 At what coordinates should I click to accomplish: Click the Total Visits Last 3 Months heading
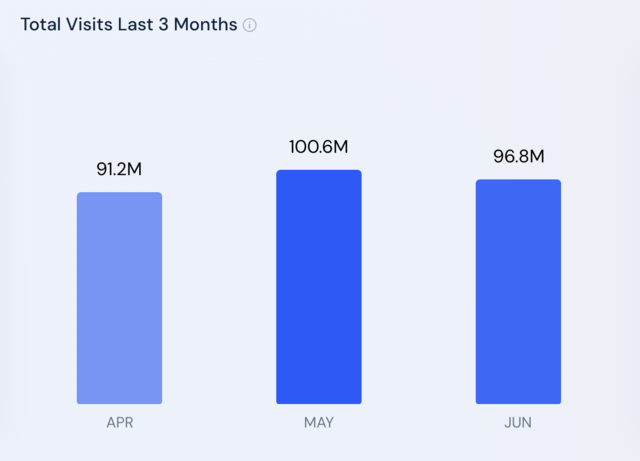coord(129,24)
